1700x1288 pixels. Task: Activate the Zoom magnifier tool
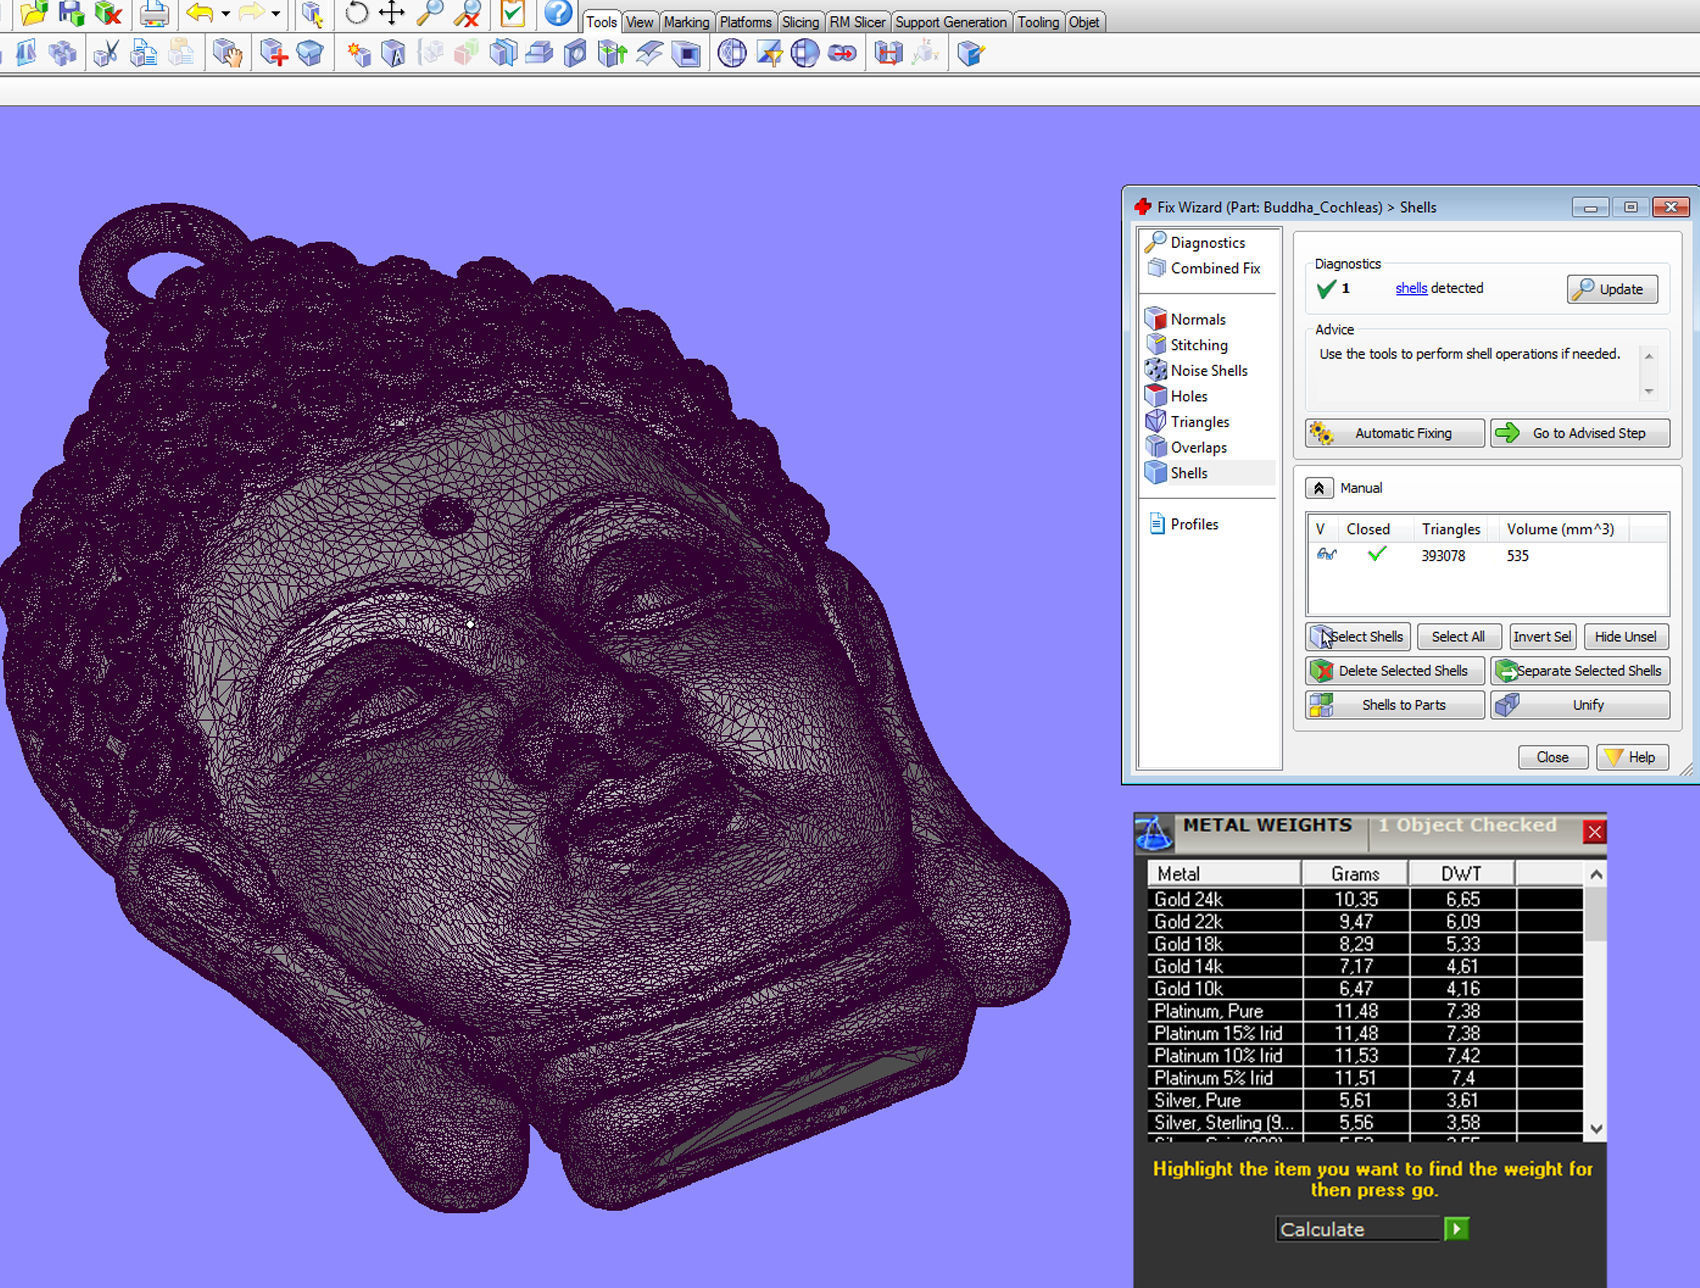(x=430, y=13)
